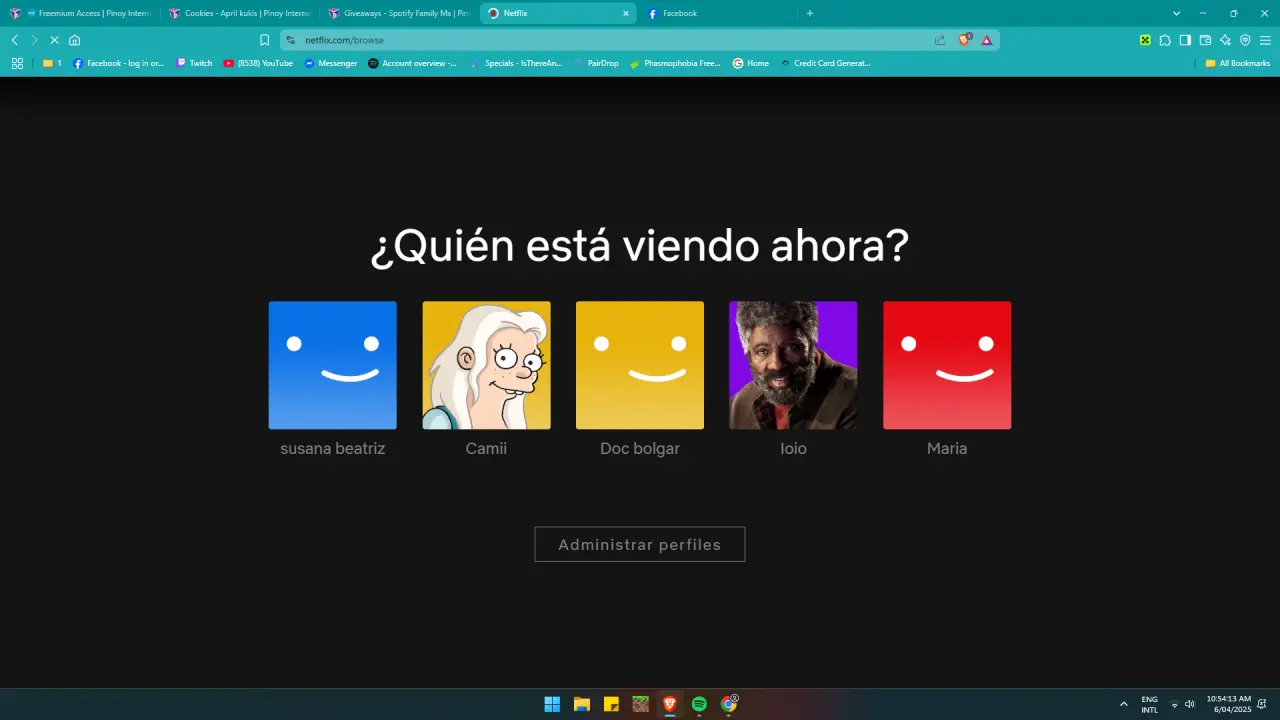Image resolution: width=1280 pixels, height=720 pixels.
Task: Open the browser hamburger main menu
Action: pyautogui.click(x=1265, y=40)
